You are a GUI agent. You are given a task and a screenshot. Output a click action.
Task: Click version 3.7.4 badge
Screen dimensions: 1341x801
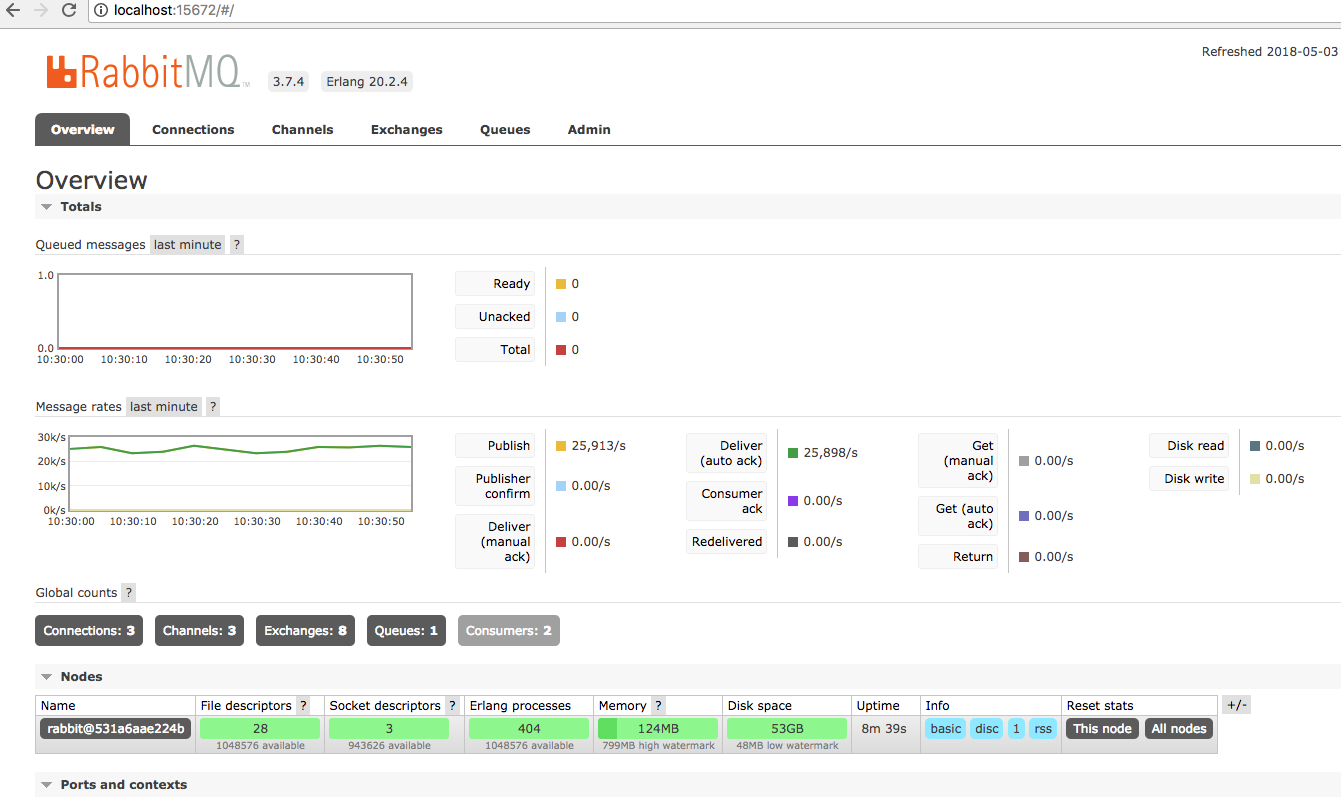288,82
